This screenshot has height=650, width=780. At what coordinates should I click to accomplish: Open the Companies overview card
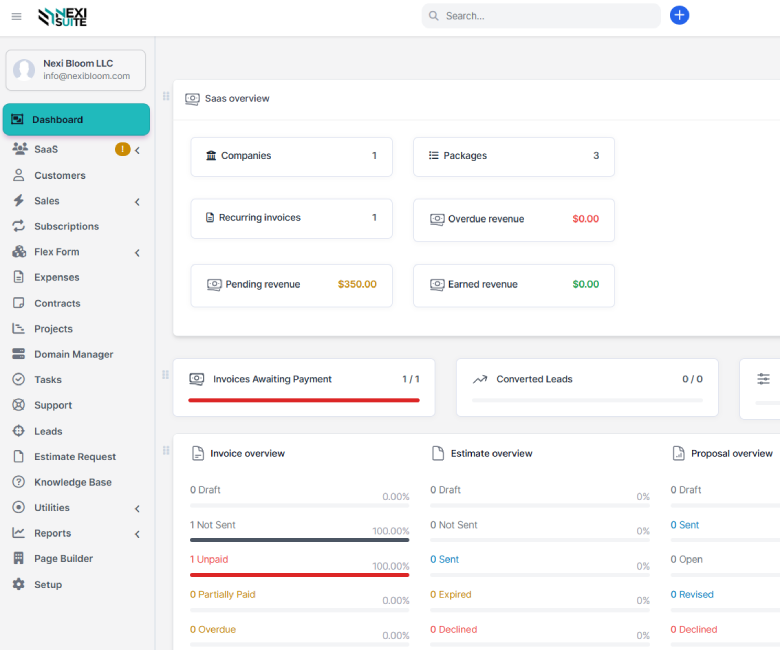(292, 157)
